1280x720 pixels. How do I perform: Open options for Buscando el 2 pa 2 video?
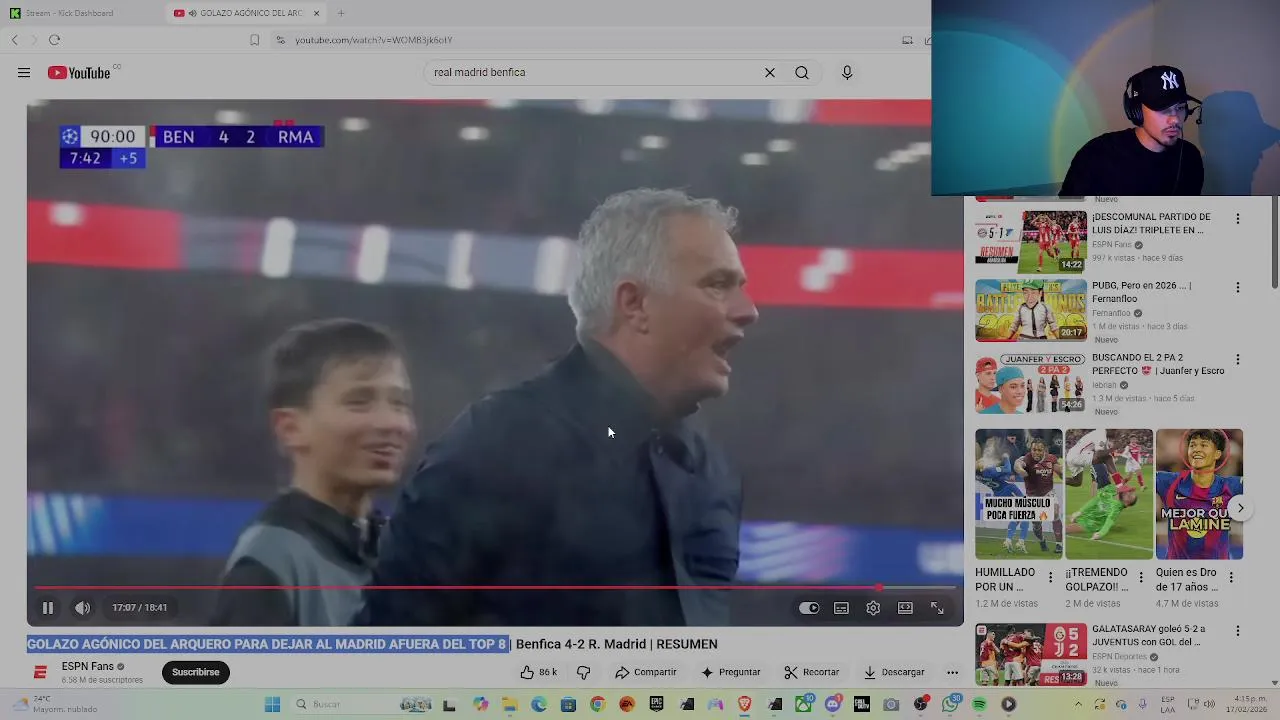[1237, 359]
